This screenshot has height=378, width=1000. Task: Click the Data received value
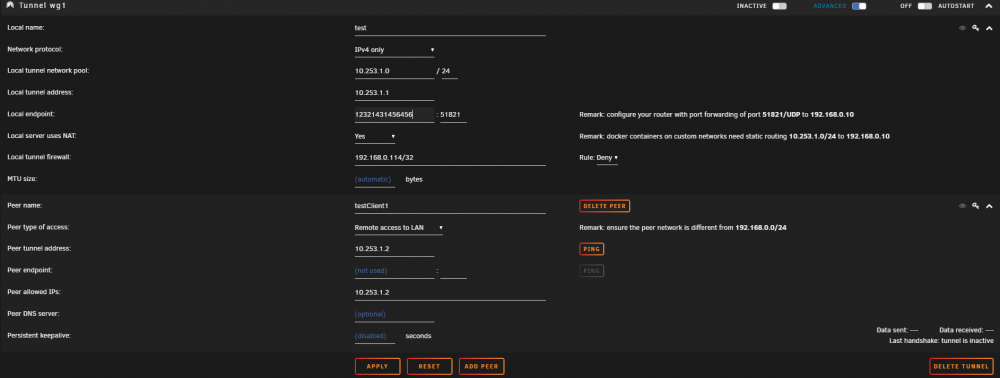[989, 330]
